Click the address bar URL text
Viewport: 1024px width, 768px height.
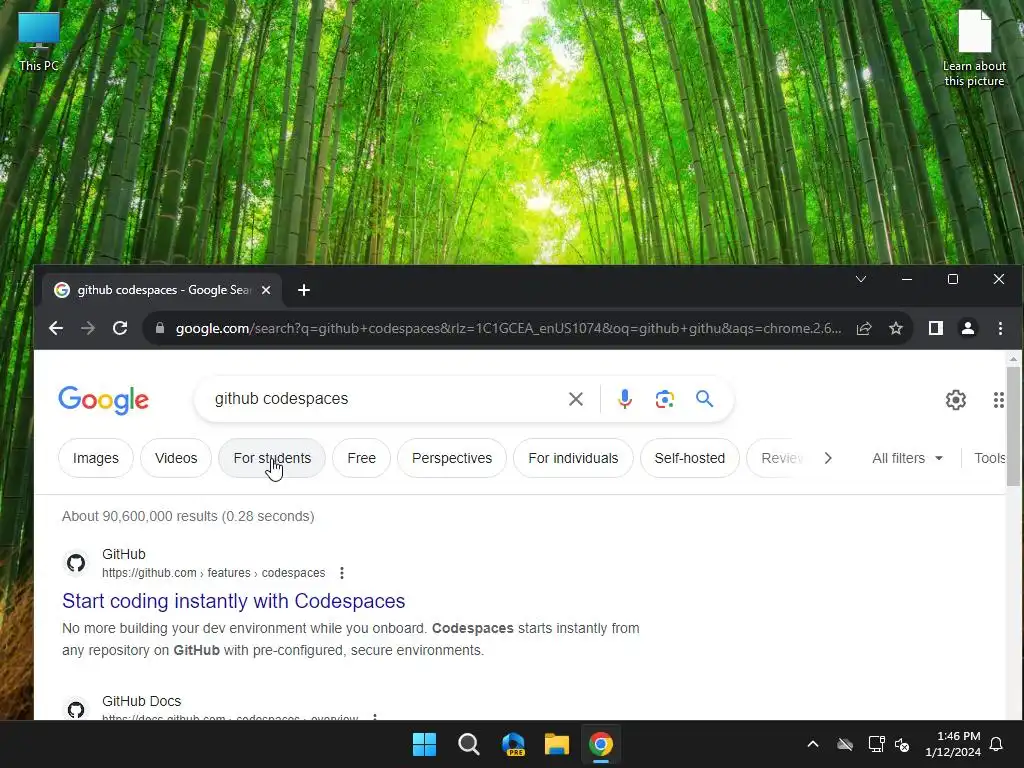508,328
